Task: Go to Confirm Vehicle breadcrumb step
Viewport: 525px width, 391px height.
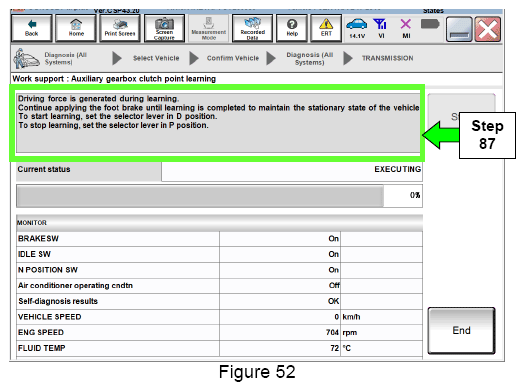Action: [x=233, y=58]
